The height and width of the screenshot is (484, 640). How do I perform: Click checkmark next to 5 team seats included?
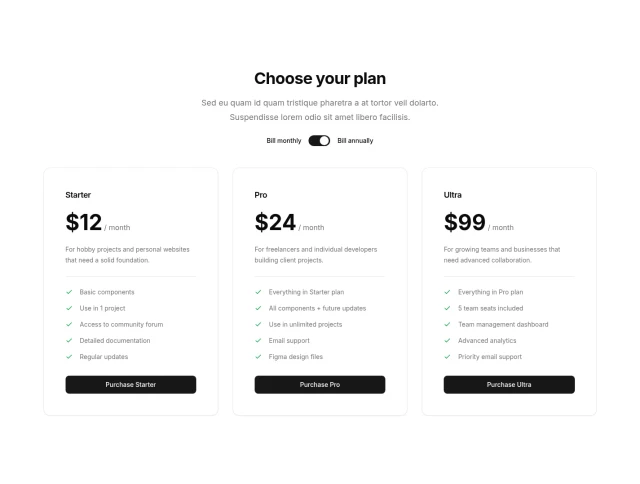(447, 308)
